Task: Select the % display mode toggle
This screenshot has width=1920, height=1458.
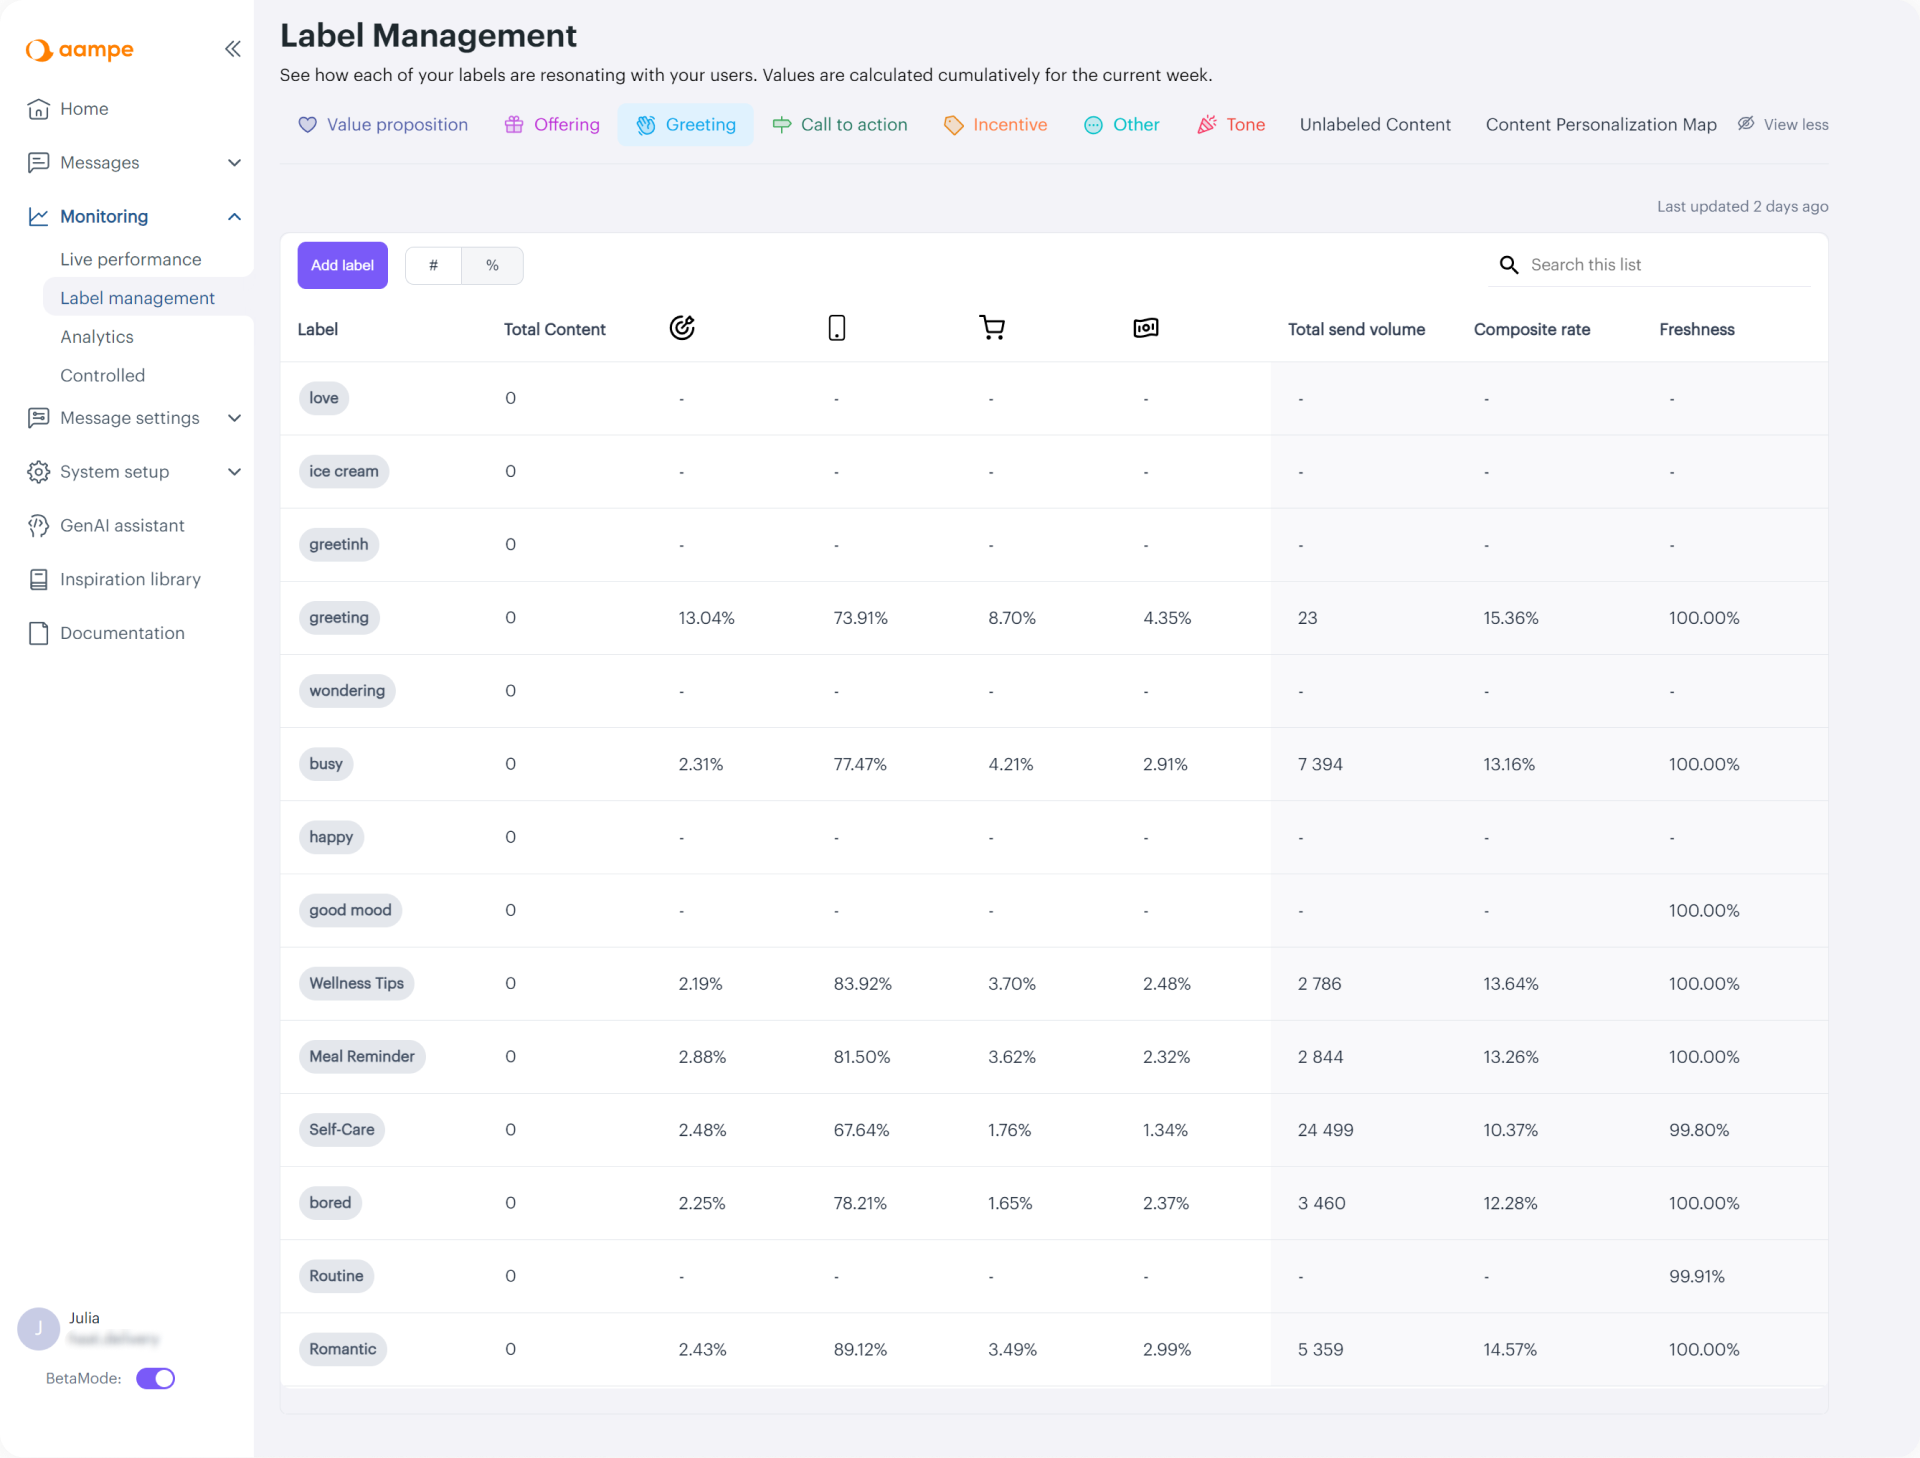Action: point(491,265)
